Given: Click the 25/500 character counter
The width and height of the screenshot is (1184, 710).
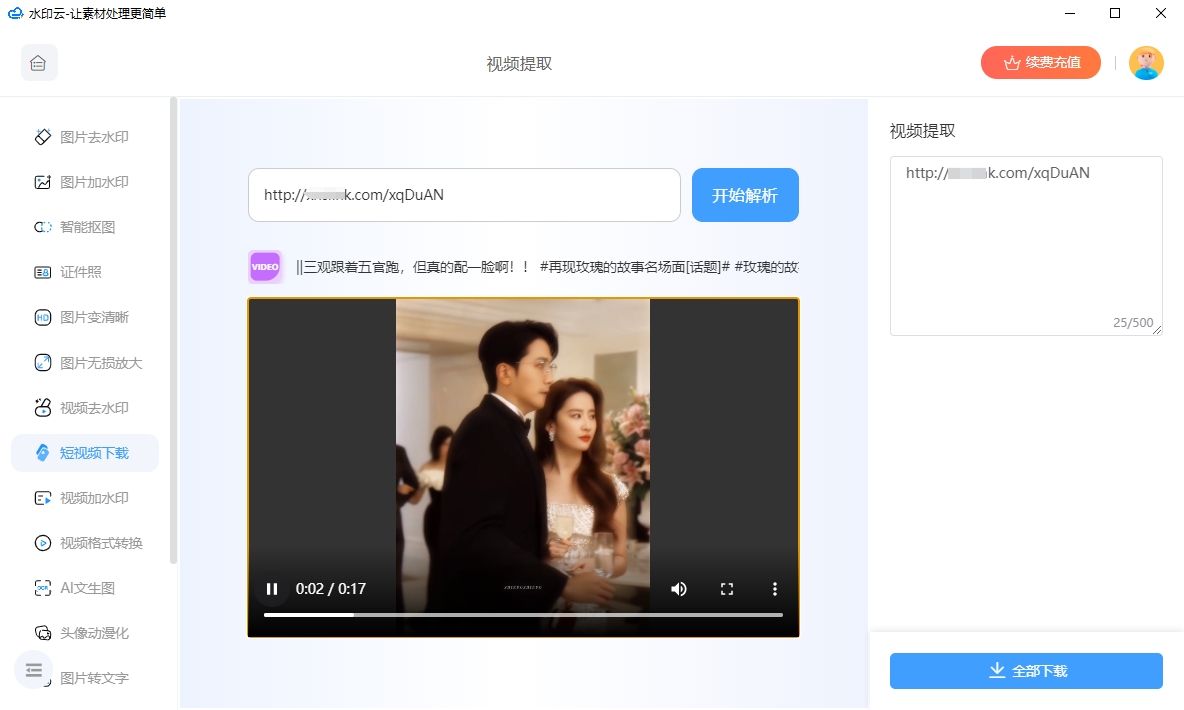Looking at the screenshot, I should (x=1133, y=323).
